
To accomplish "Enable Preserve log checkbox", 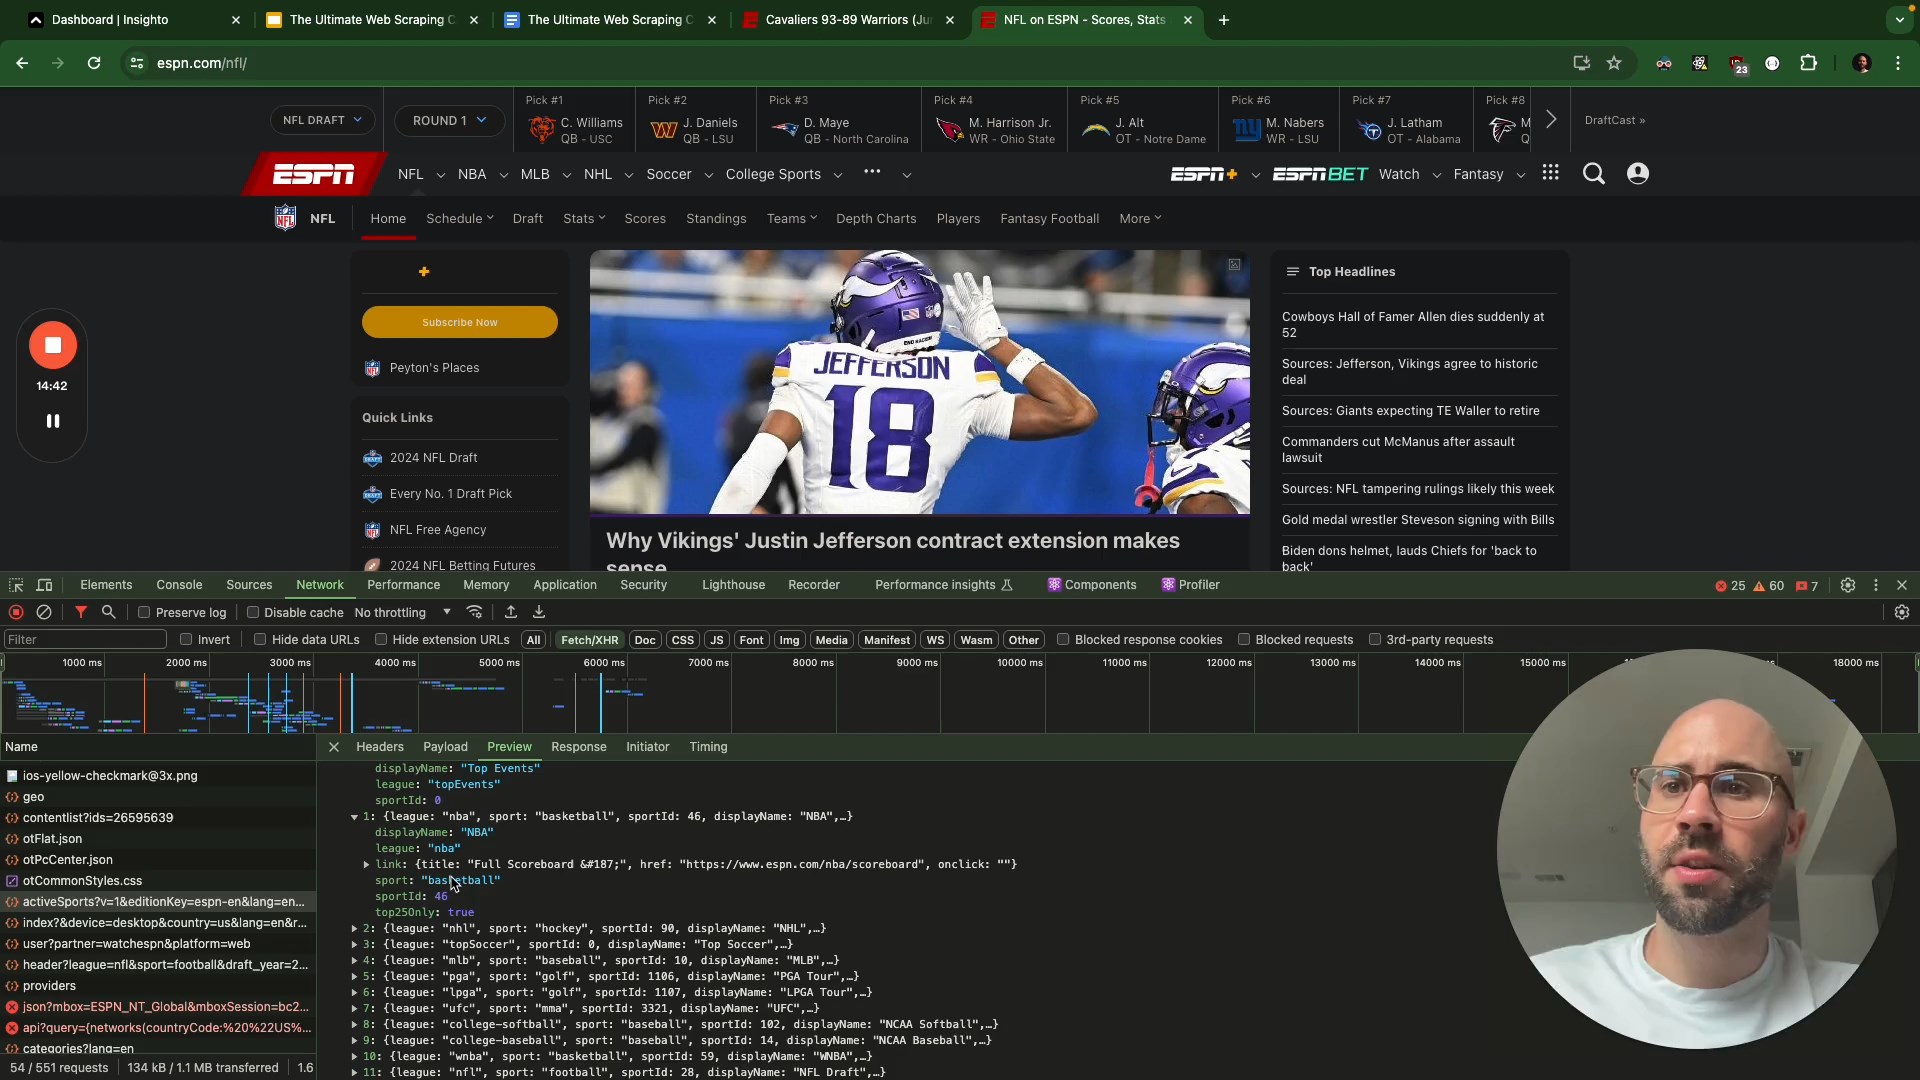I will click(x=144, y=612).
